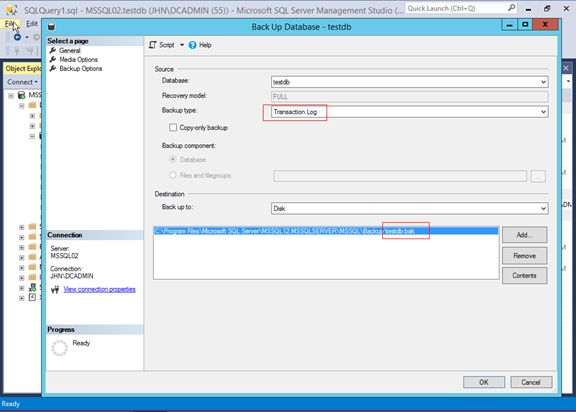Select the testdb.bak backup destination path
The height and width of the screenshot is (412, 576).
[x=326, y=231]
